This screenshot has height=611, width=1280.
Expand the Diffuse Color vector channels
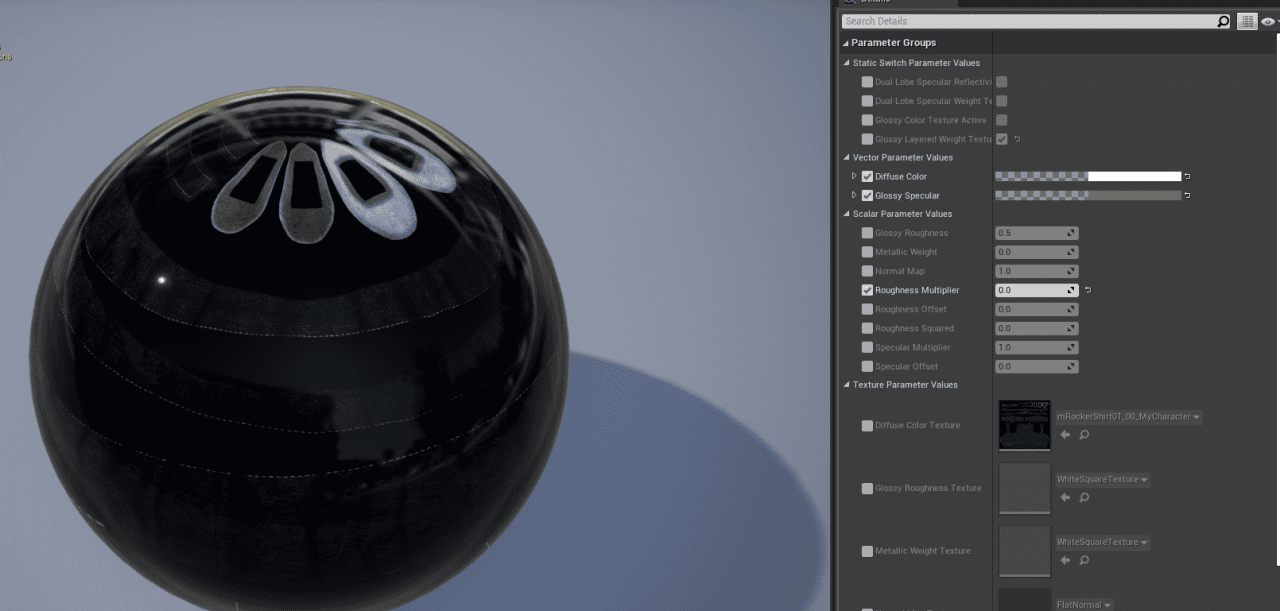(854, 177)
